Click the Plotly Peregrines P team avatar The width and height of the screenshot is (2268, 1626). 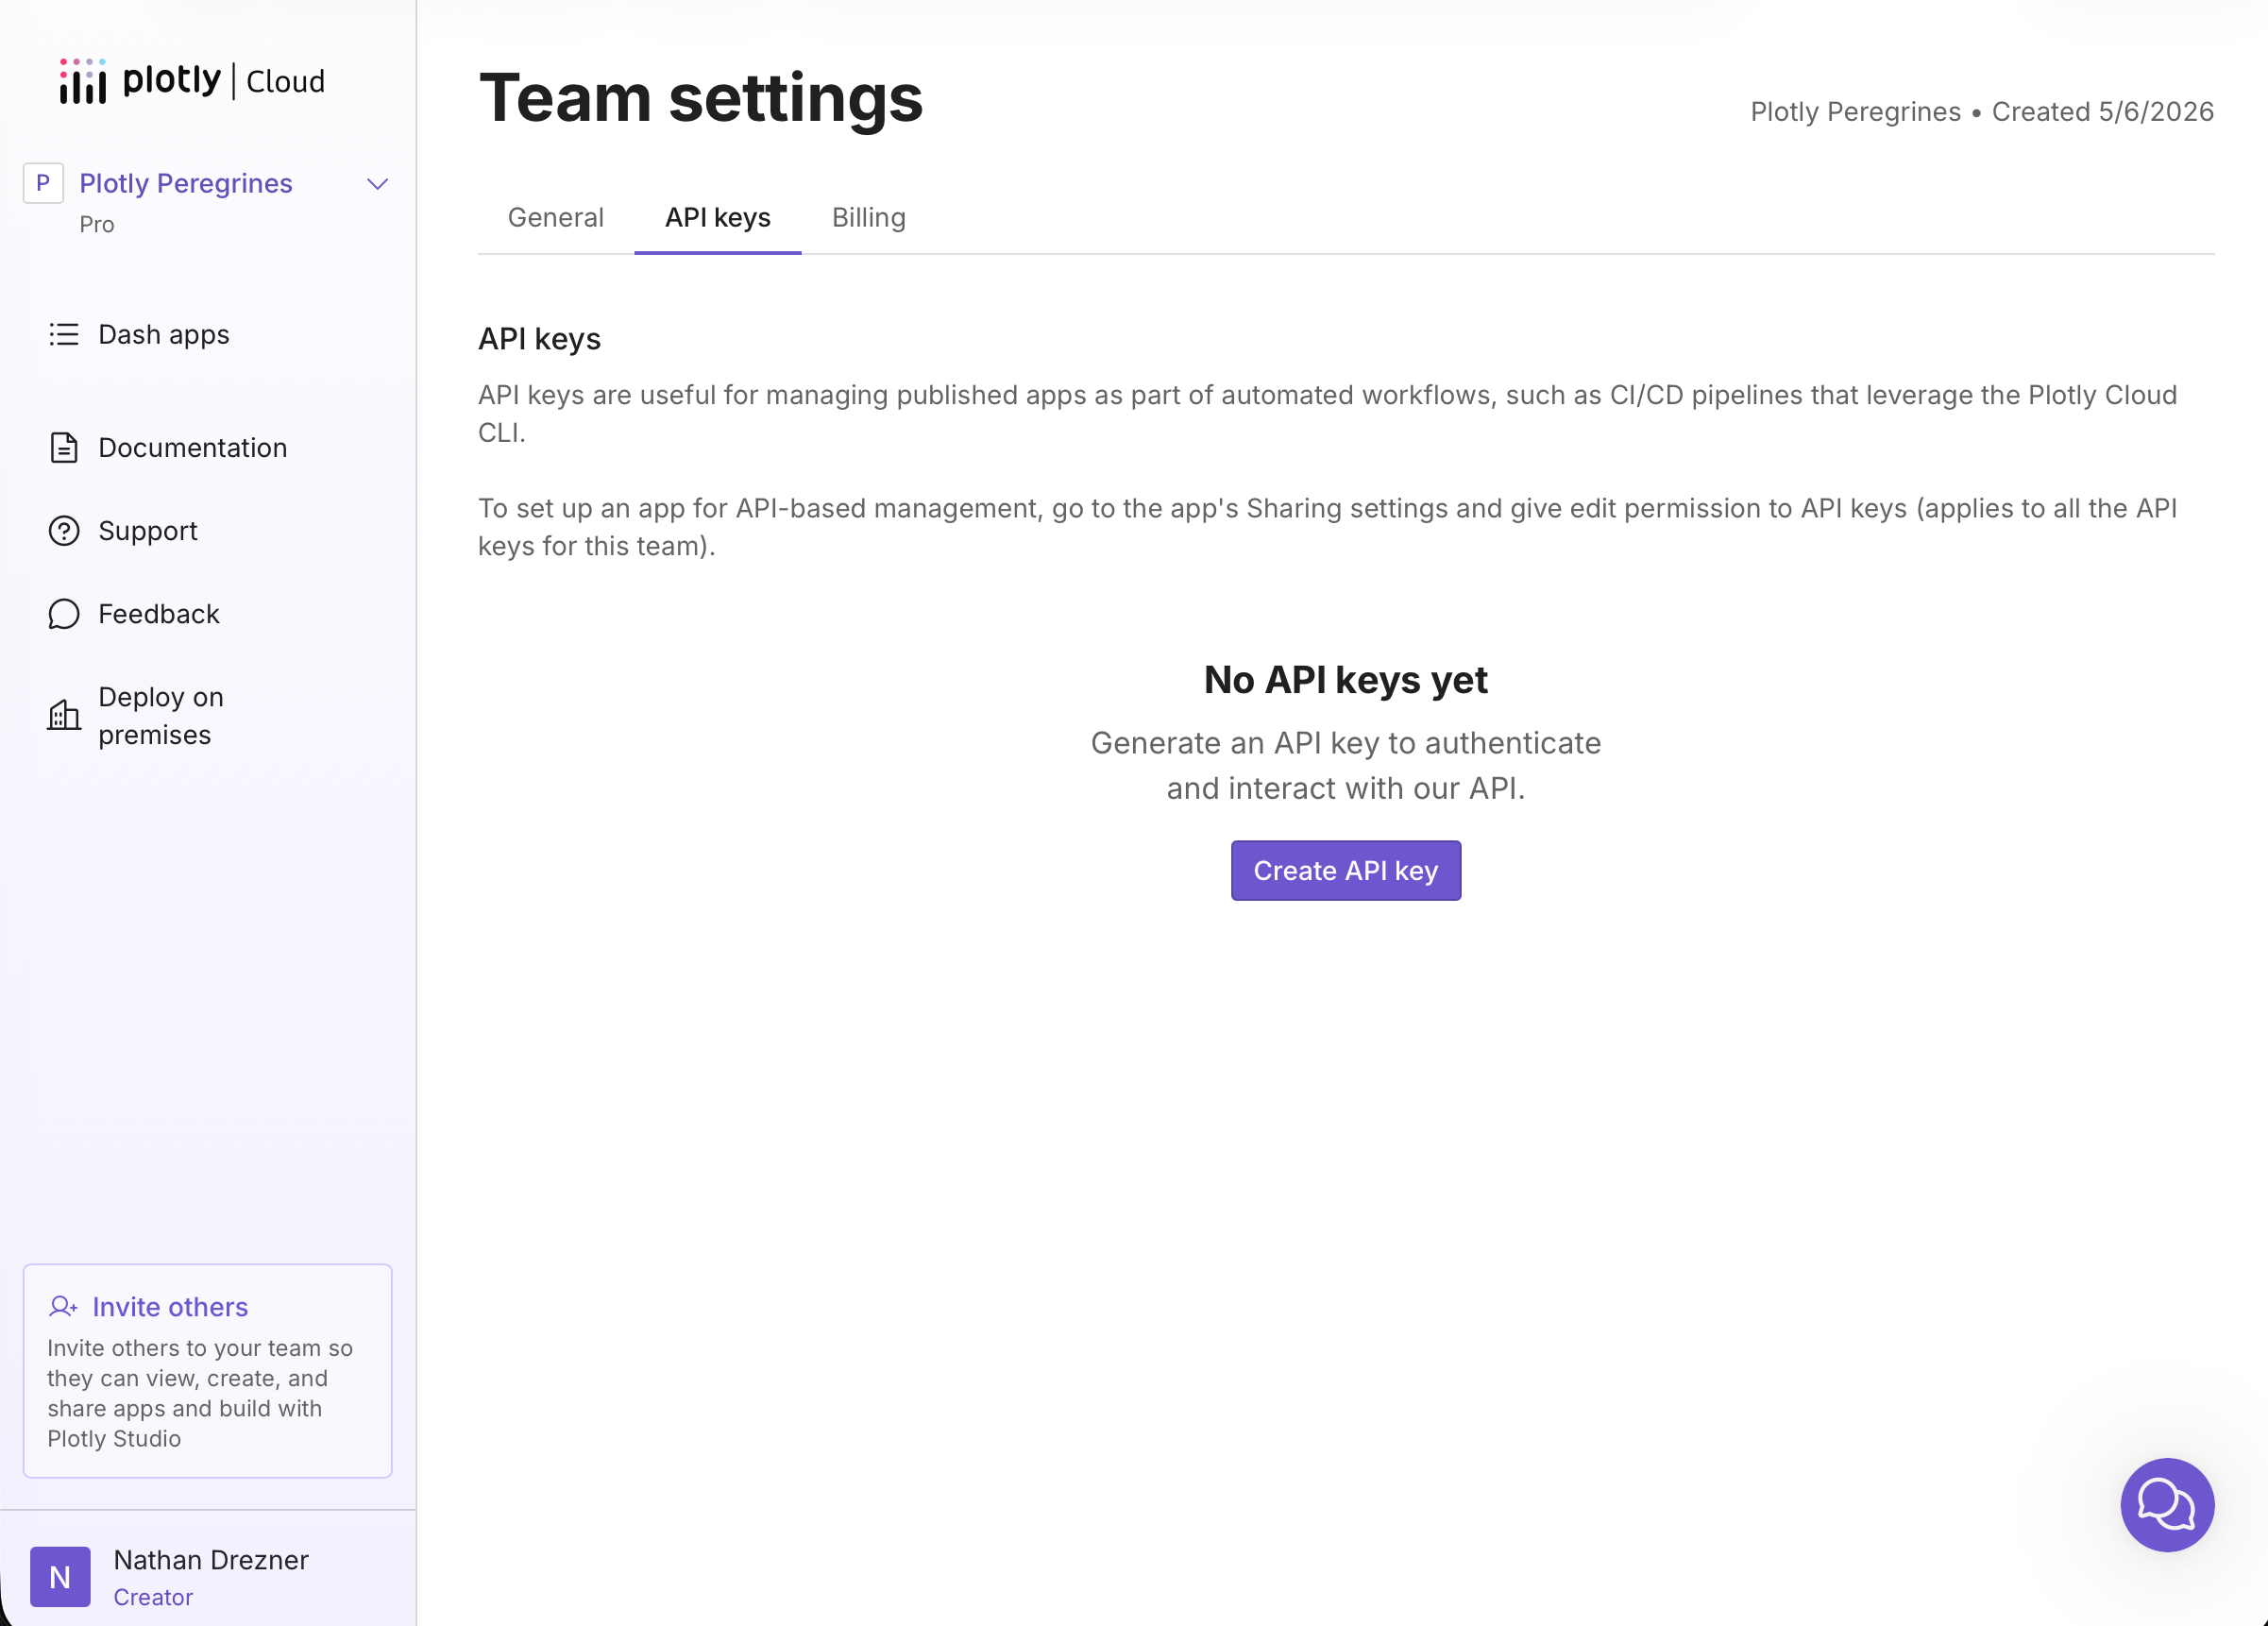[x=43, y=183]
